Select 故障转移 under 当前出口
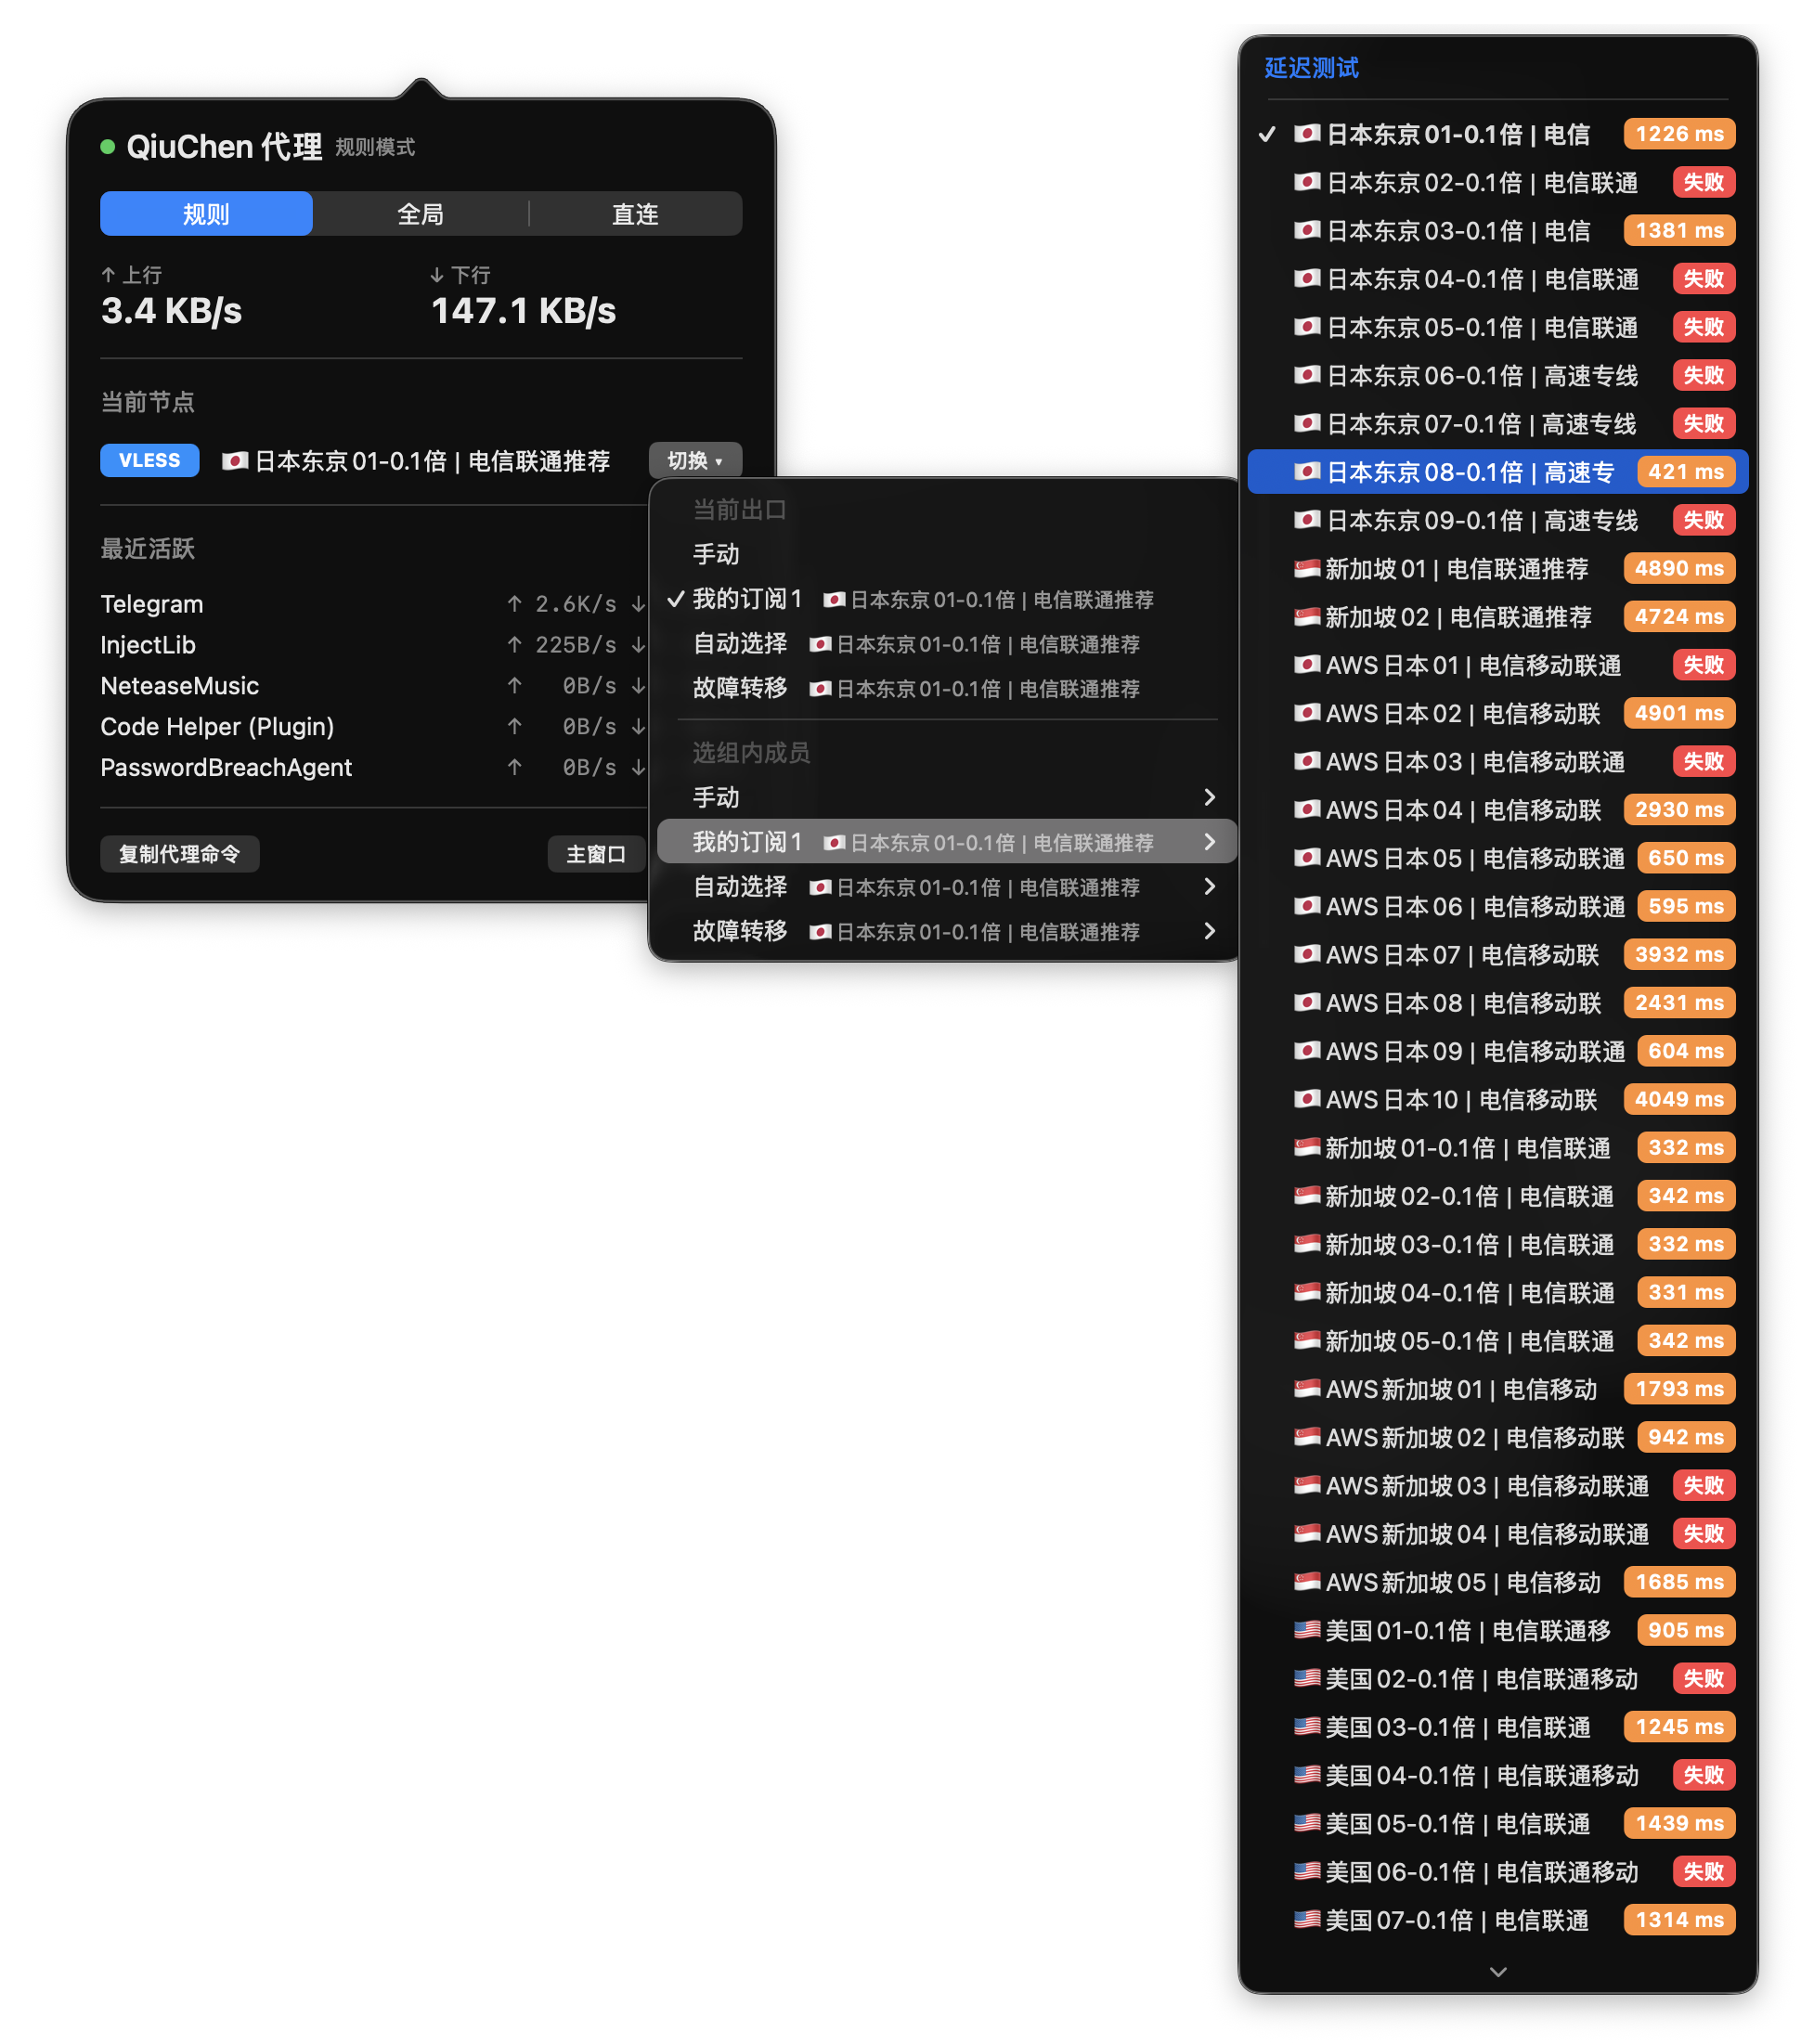1801x2044 pixels. (x=943, y=688)
